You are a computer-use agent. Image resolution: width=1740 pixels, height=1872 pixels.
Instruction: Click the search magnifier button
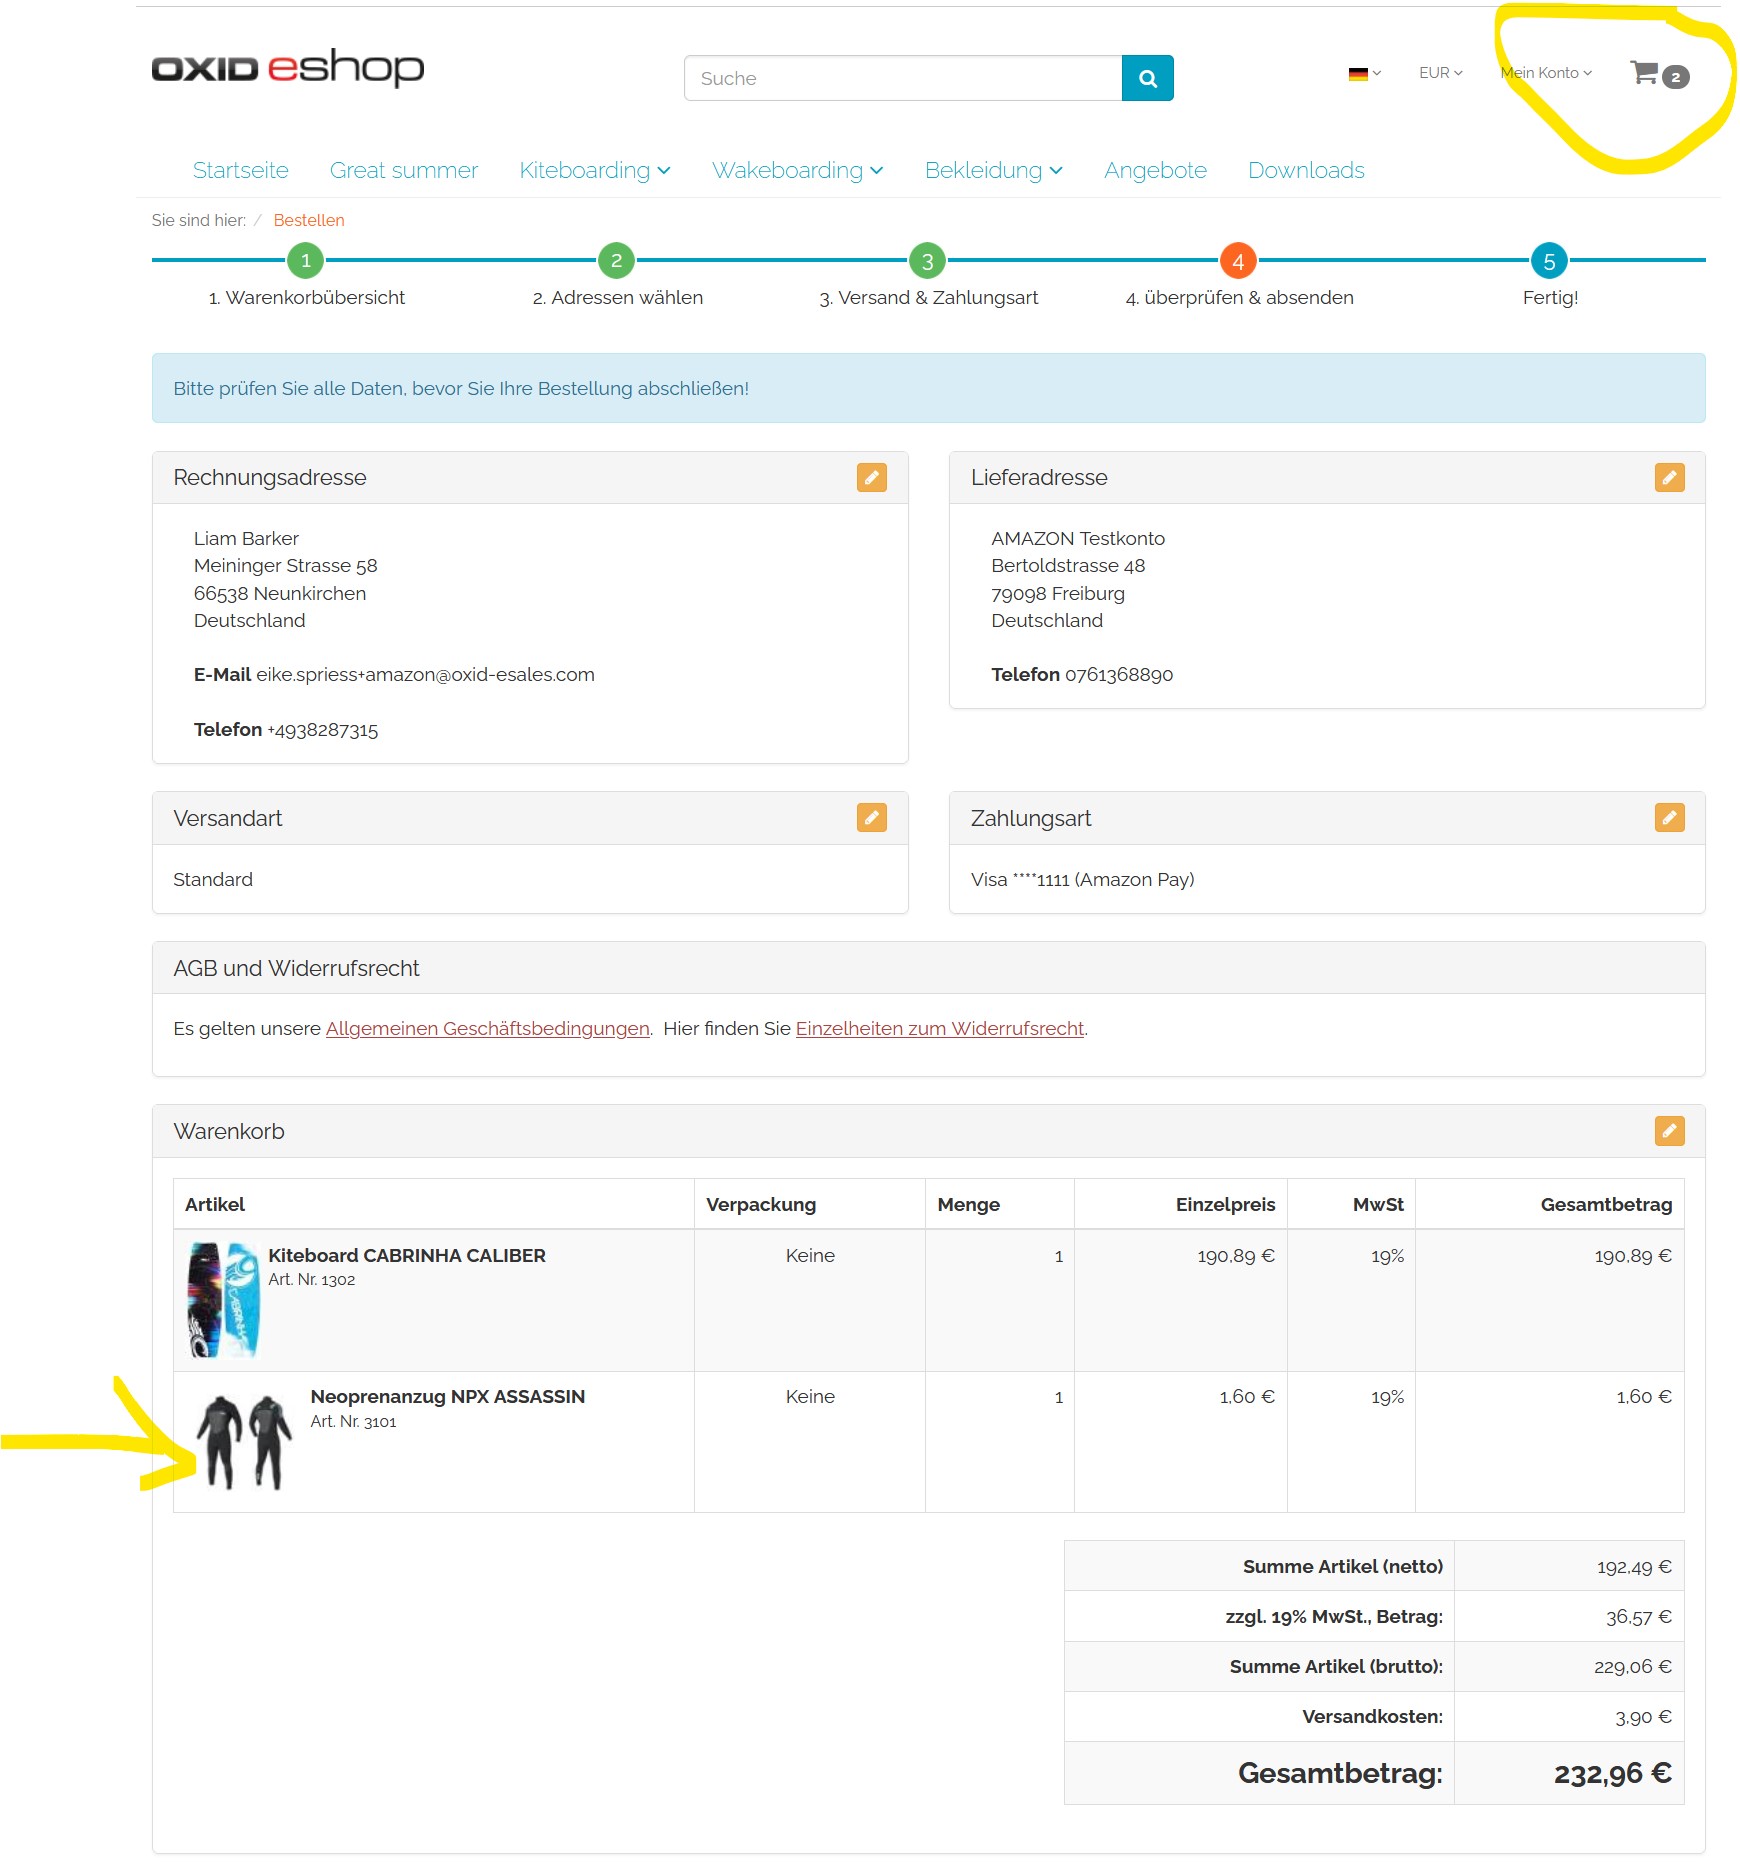1147,78
